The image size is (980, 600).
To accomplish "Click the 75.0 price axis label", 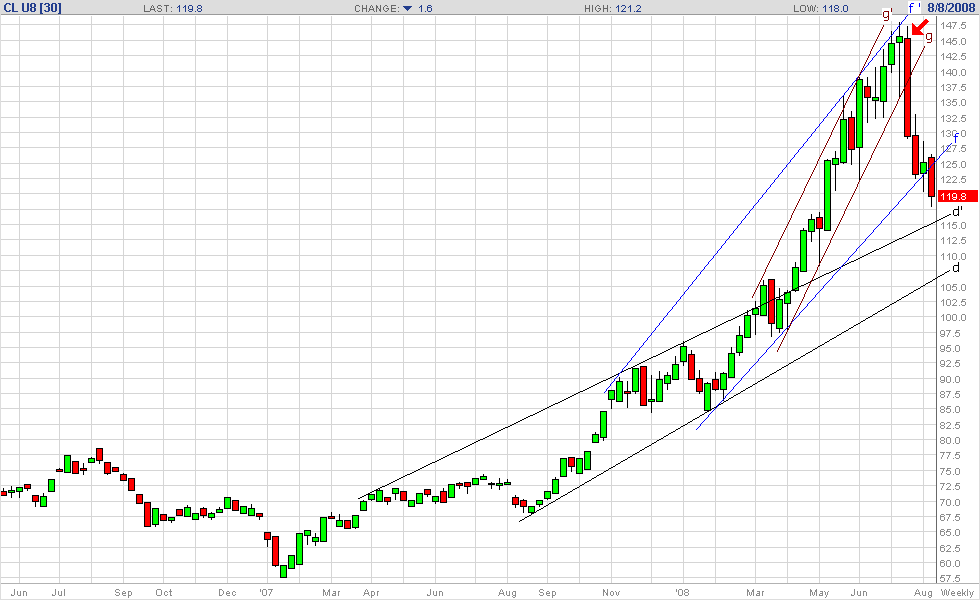I will (x=951, y=472).
